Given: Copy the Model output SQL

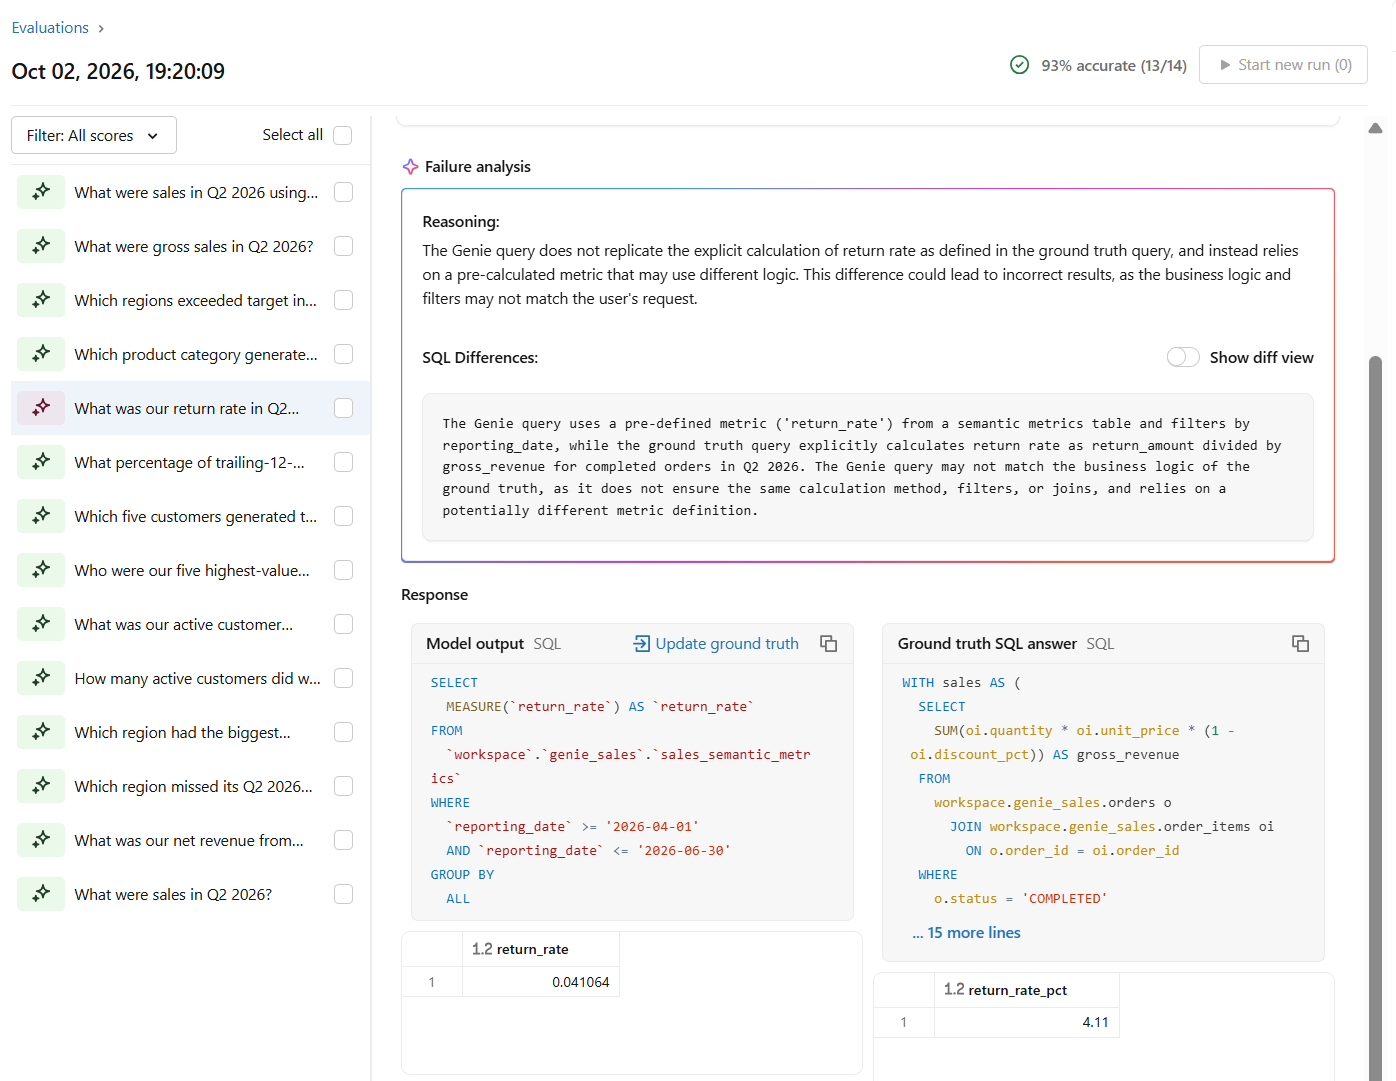Looking at the screenshot, I should [x=829, y=644].
